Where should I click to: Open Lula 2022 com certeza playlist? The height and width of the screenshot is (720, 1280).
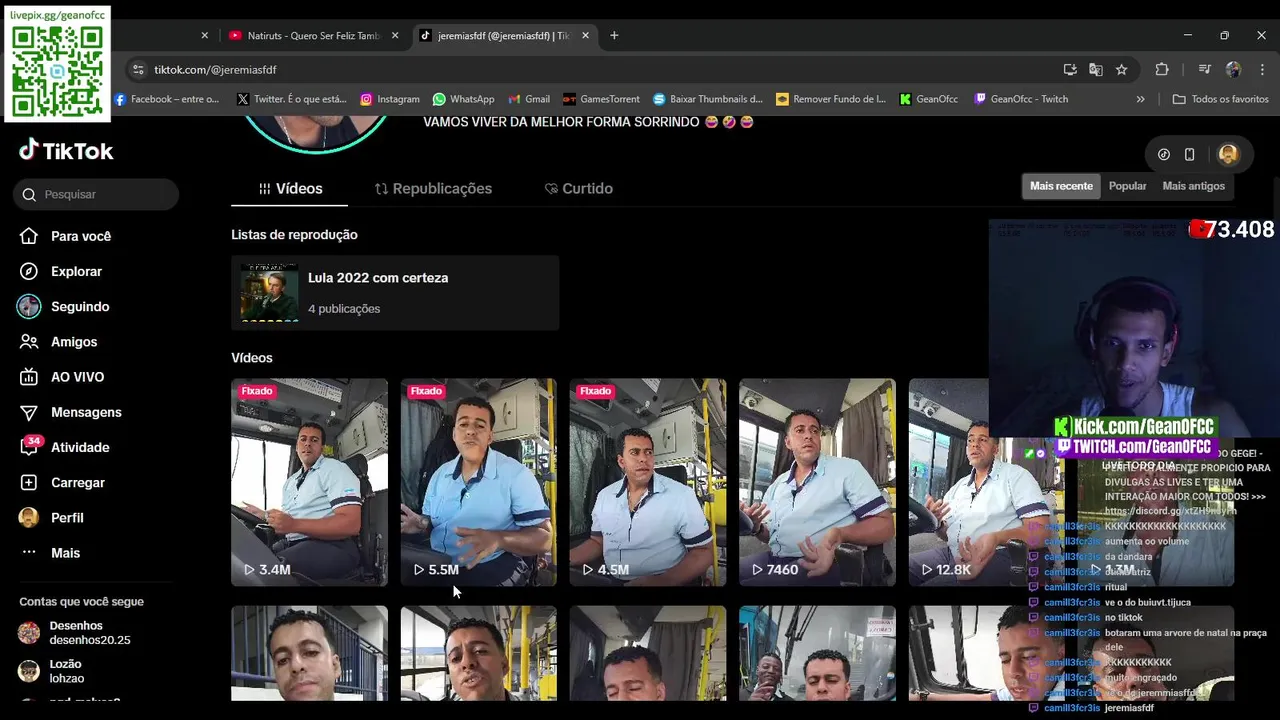pos(395,292)
